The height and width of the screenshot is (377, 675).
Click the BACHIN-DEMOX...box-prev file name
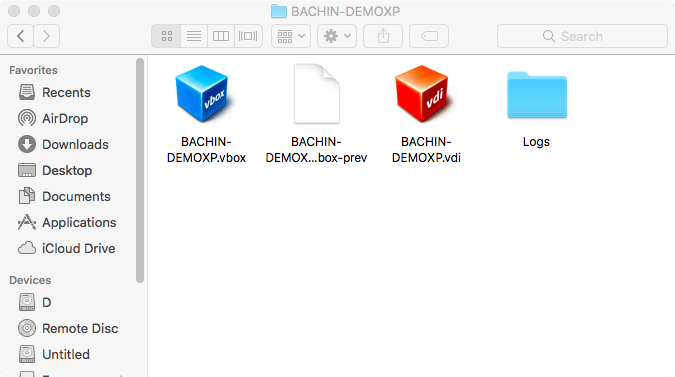tap(316, 150)
